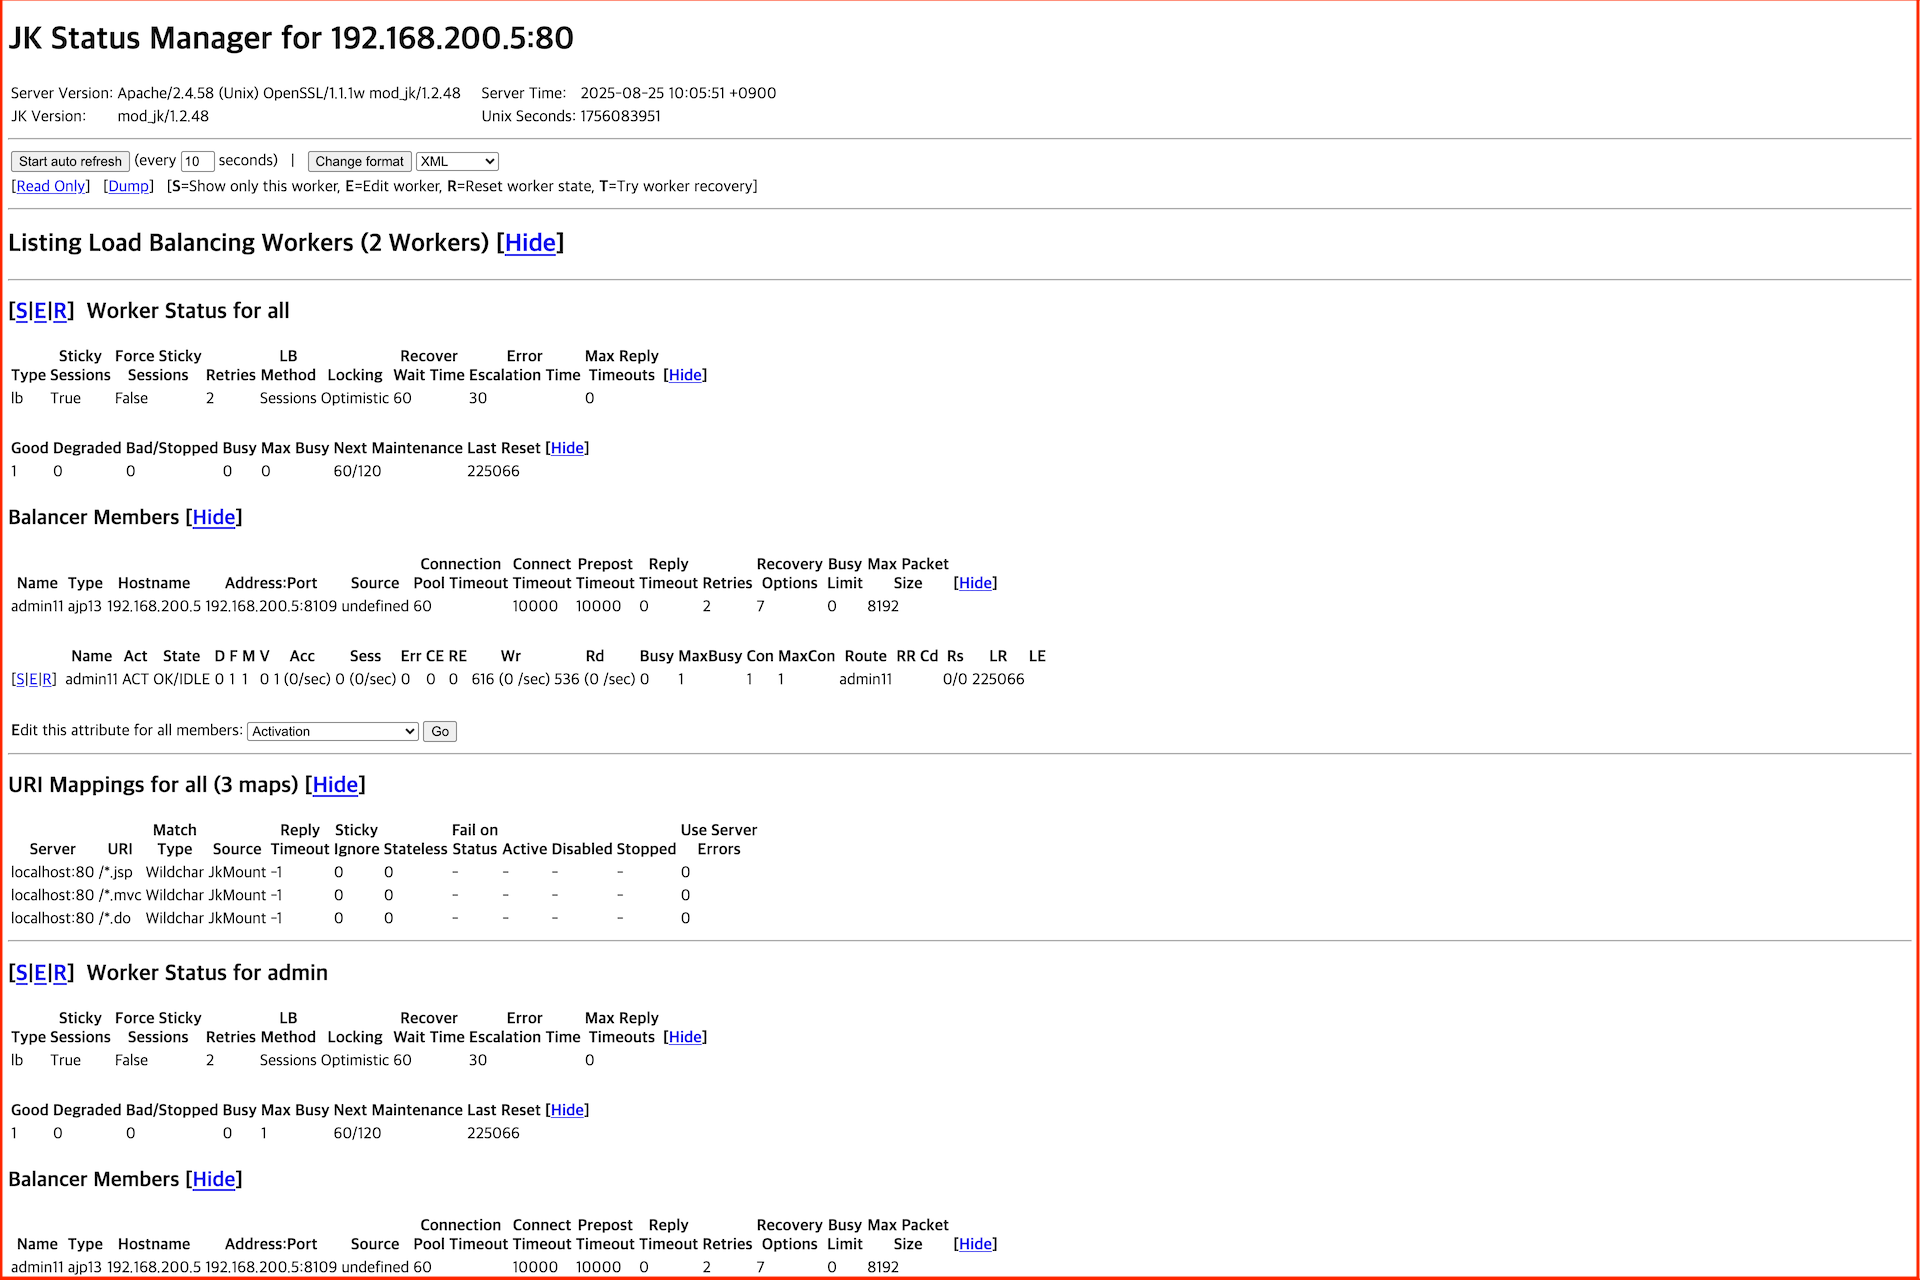Hide first Last Reset status table
1920x1280 pixels.
coord(567,448)
